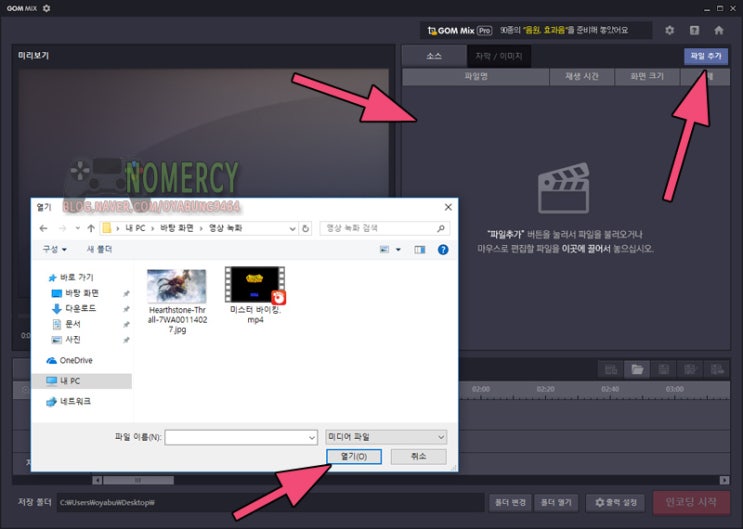743x529 pixels.
Task: Click the last project export icon above timeline
Action: coord(716,369)
